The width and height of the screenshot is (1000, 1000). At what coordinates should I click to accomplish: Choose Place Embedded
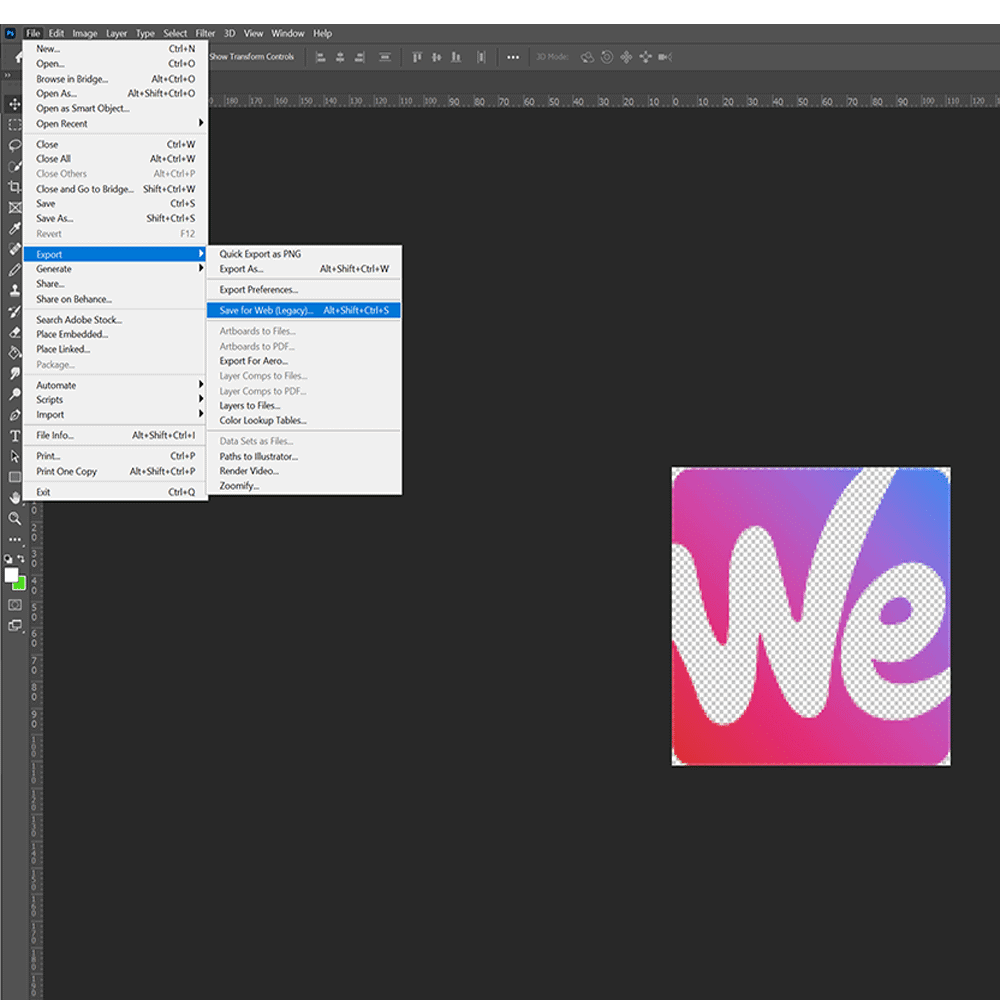point(115,334)
